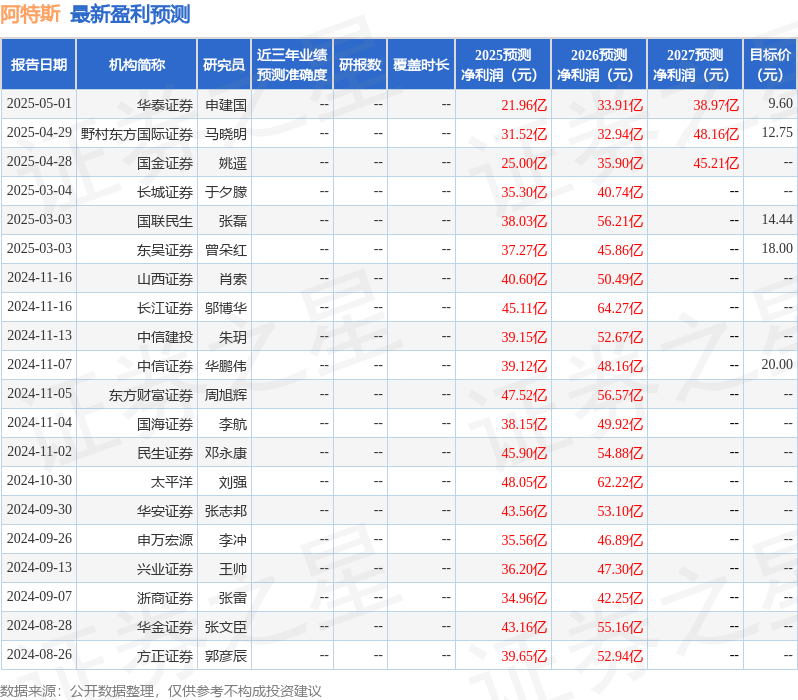Image resolution: width=798 pixels, height=700 pixels.
Task: Select researcher 申建国
Action: coord(226,105)
